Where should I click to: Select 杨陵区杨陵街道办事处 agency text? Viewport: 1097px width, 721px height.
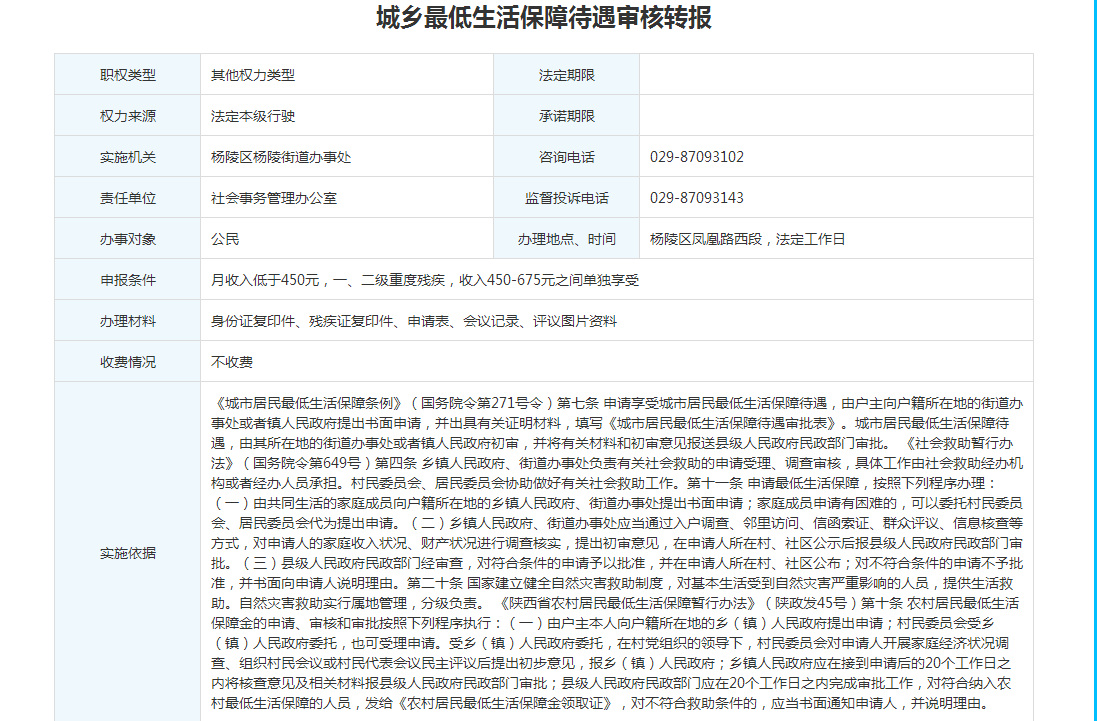[x=281, y=157]
